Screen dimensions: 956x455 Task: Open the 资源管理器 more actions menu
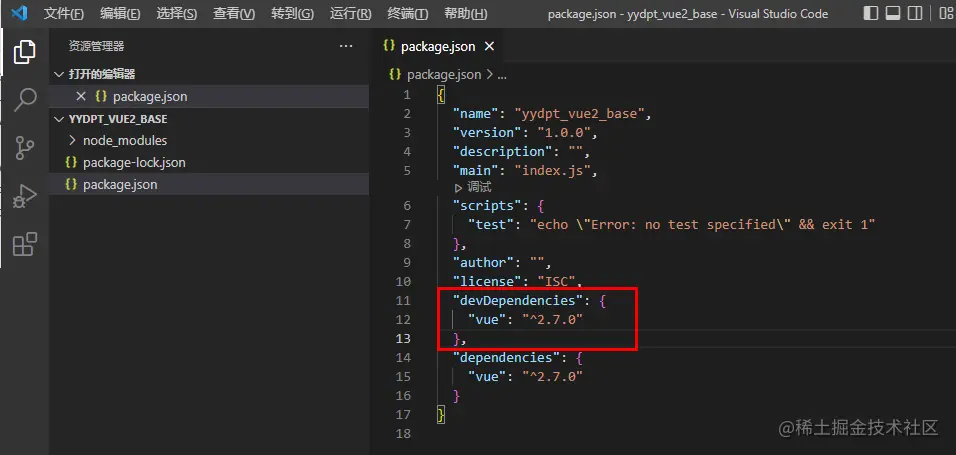point(346,46)
